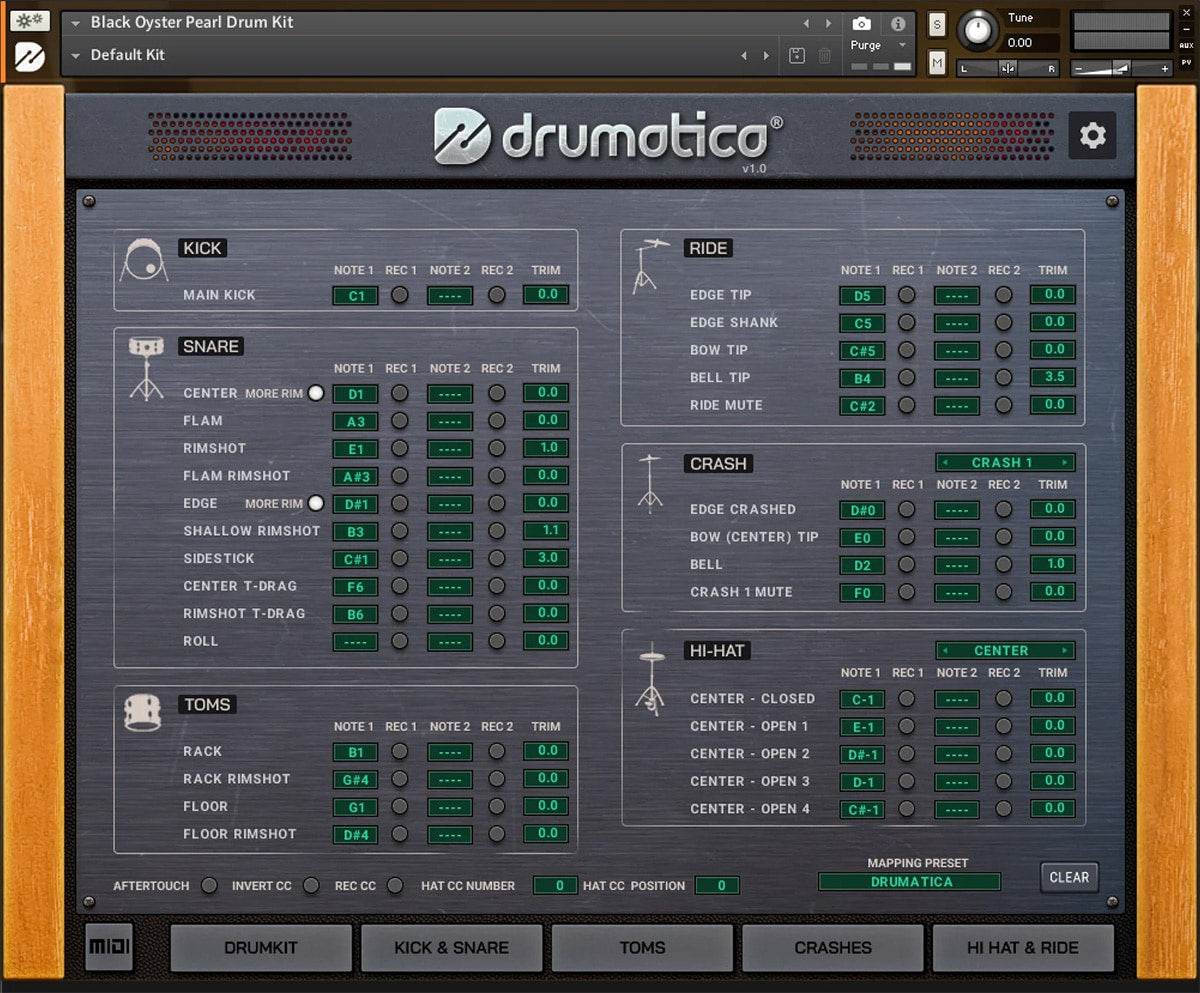Click the ride cymbal icon

pos(650,266)
